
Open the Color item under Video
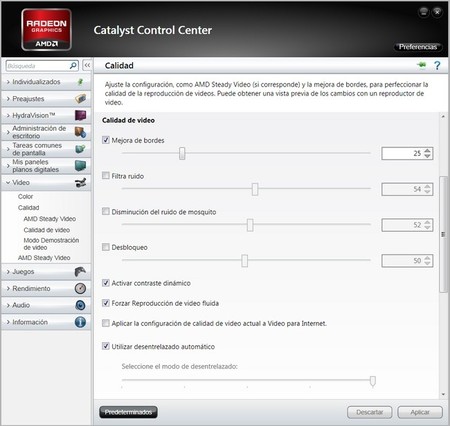click(x=25, y=196)
